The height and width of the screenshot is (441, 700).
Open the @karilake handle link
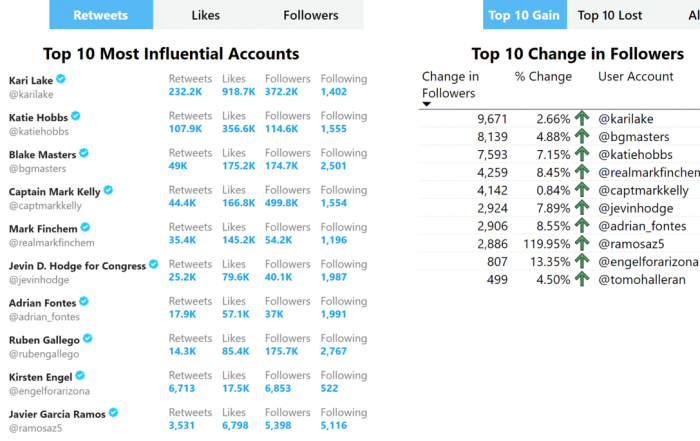[x=31, y=95]
